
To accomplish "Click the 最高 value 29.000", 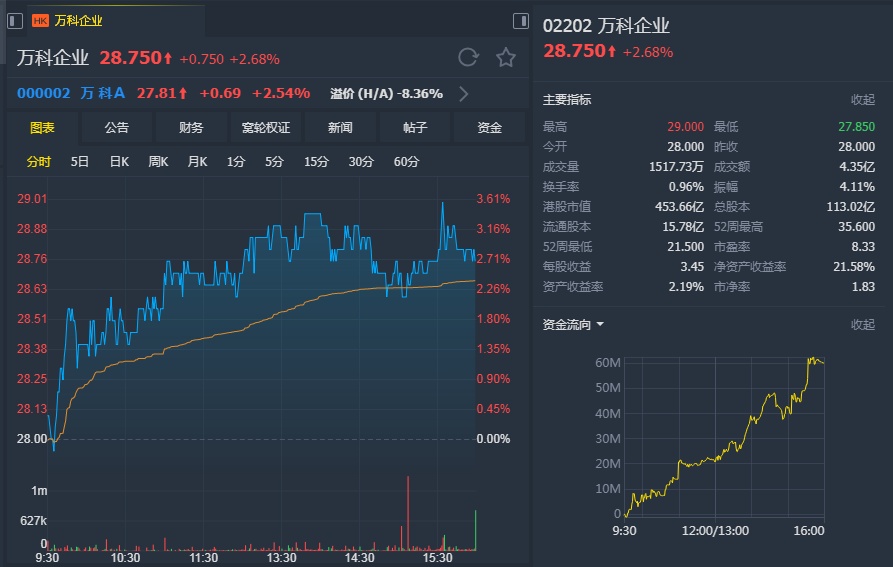I will (x=685, y=127).
